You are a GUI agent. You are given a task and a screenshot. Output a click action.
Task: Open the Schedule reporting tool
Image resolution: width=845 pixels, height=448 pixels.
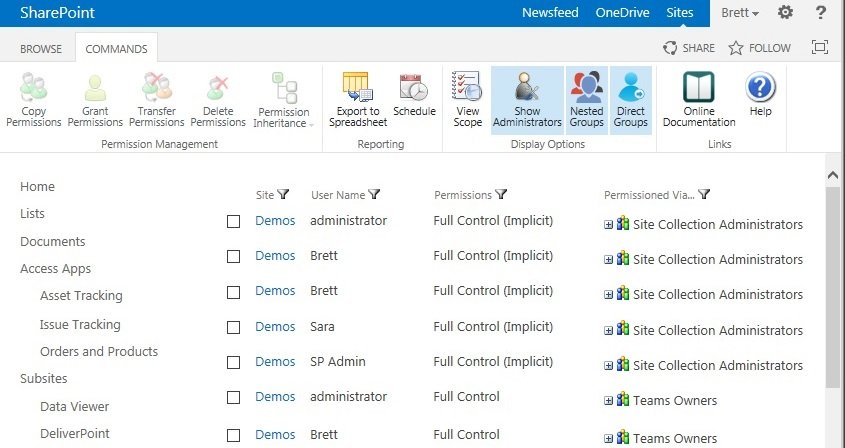point(414,88)
